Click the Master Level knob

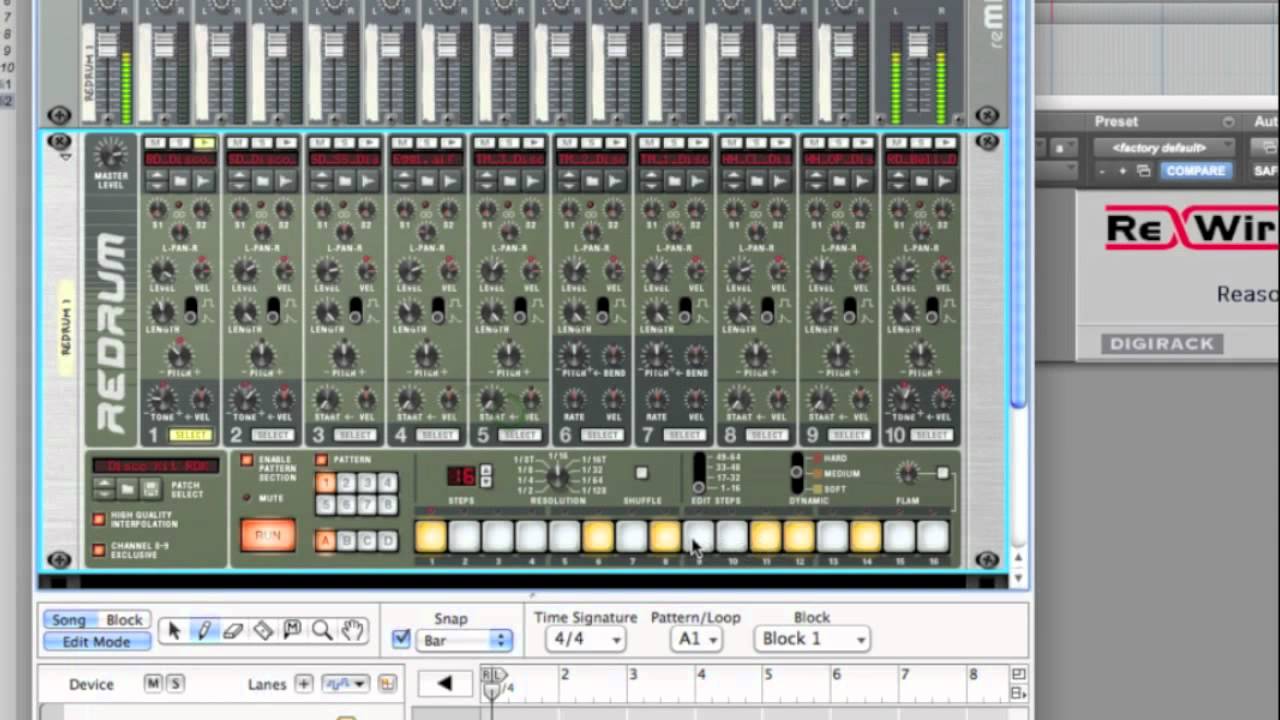111,156
